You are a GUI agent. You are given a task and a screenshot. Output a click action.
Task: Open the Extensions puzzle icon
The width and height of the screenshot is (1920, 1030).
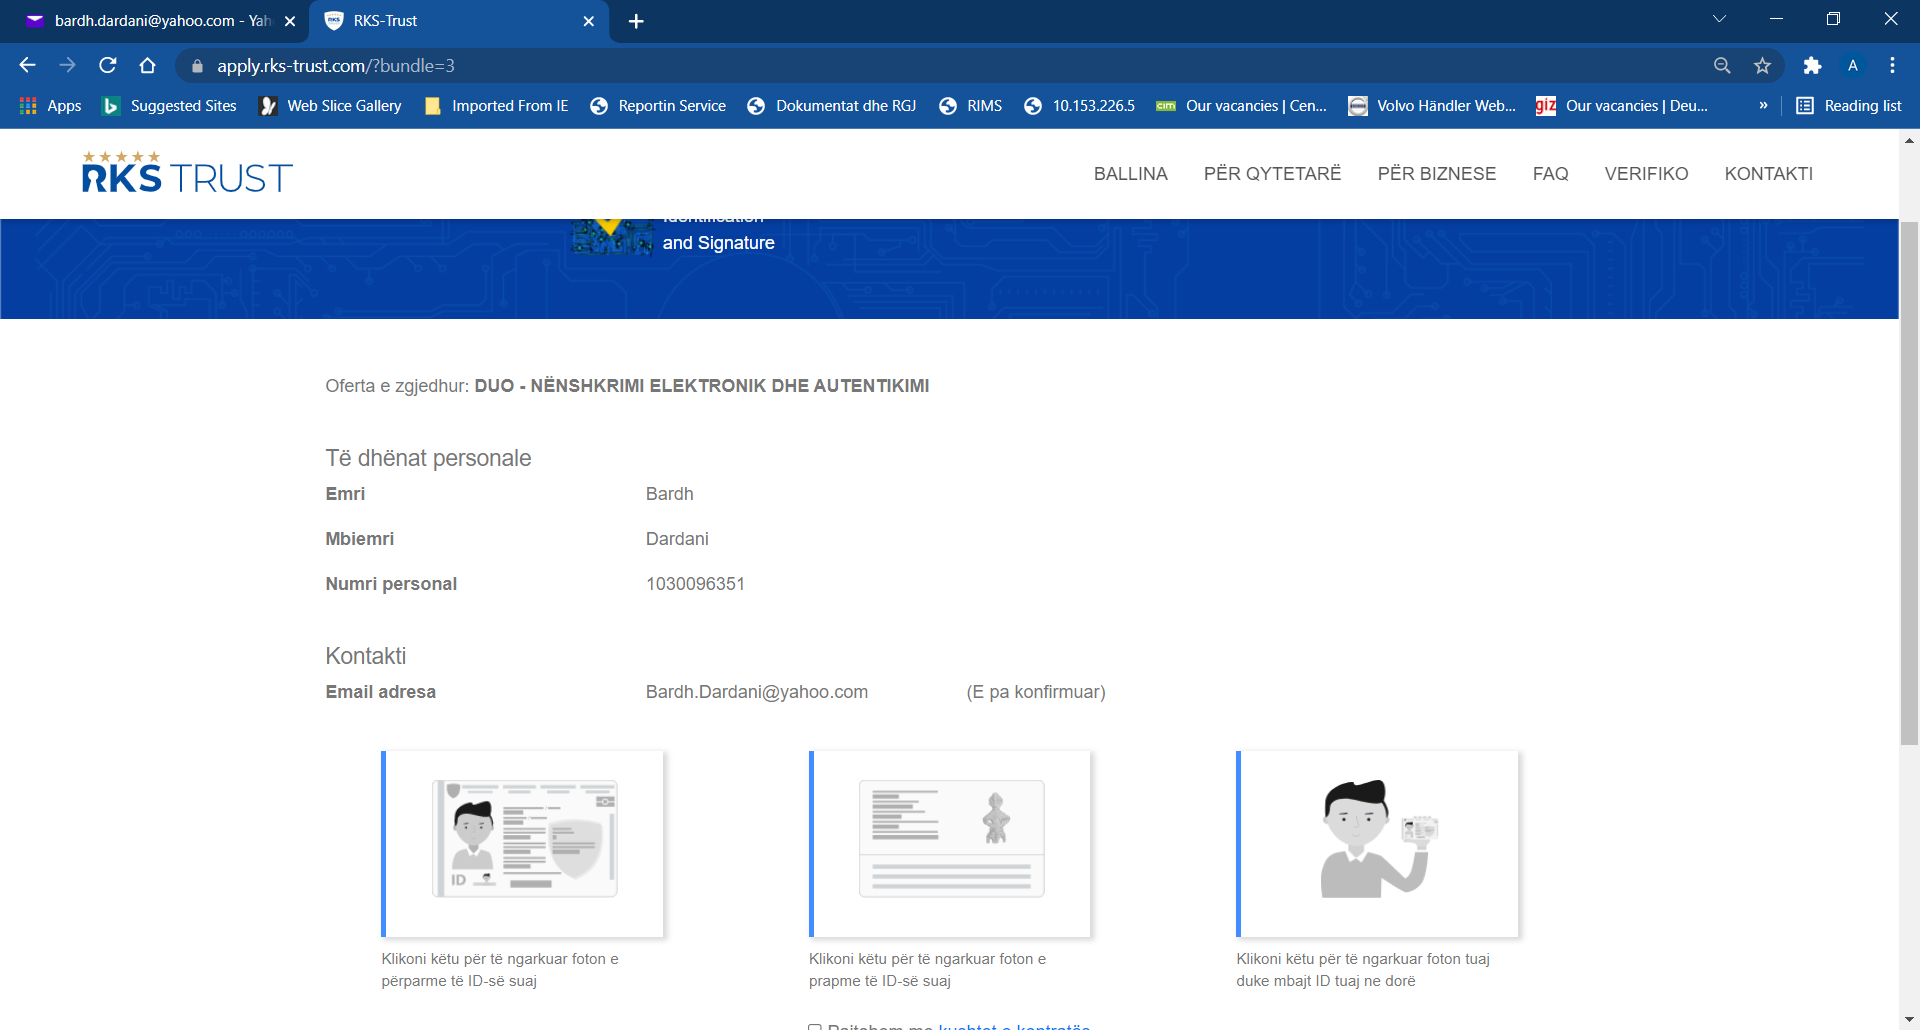point(1812,65)
